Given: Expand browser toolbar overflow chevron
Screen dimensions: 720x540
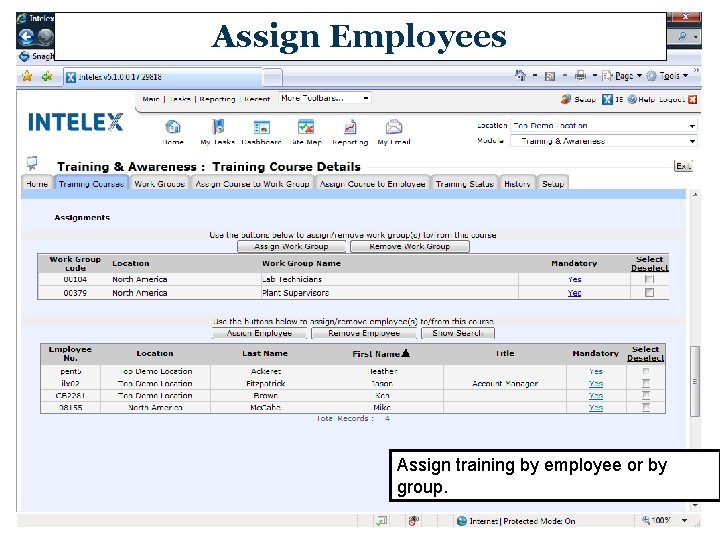Looking at the screenshot, I should point(696,70).
